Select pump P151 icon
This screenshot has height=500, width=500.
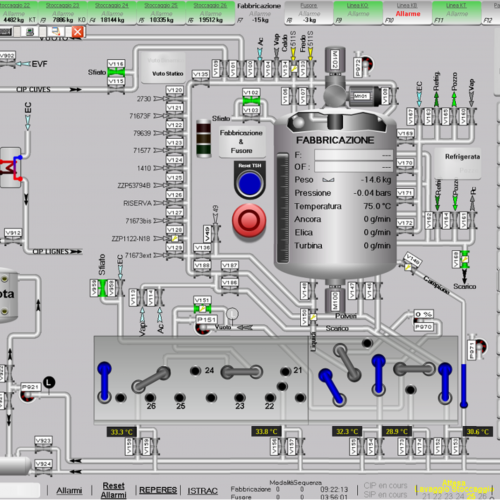pyautogui.click(x=203, y=327)
